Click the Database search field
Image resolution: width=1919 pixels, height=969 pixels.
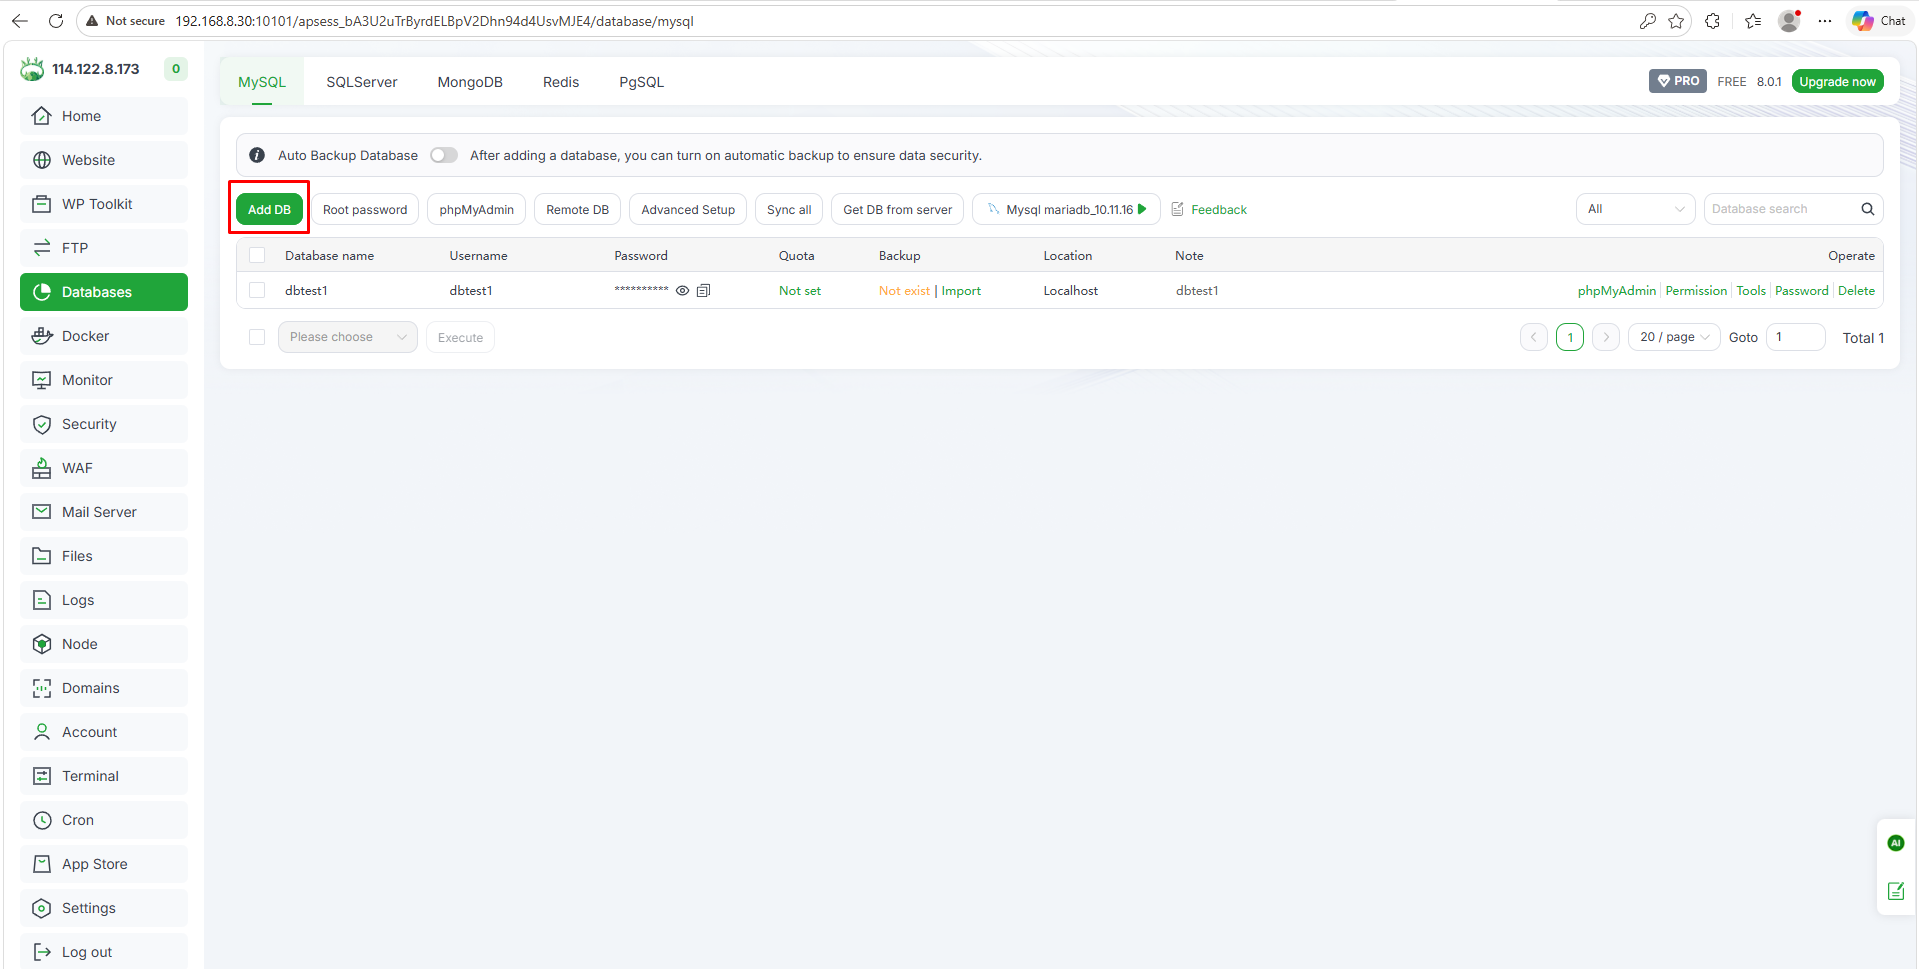(1780, 209)
